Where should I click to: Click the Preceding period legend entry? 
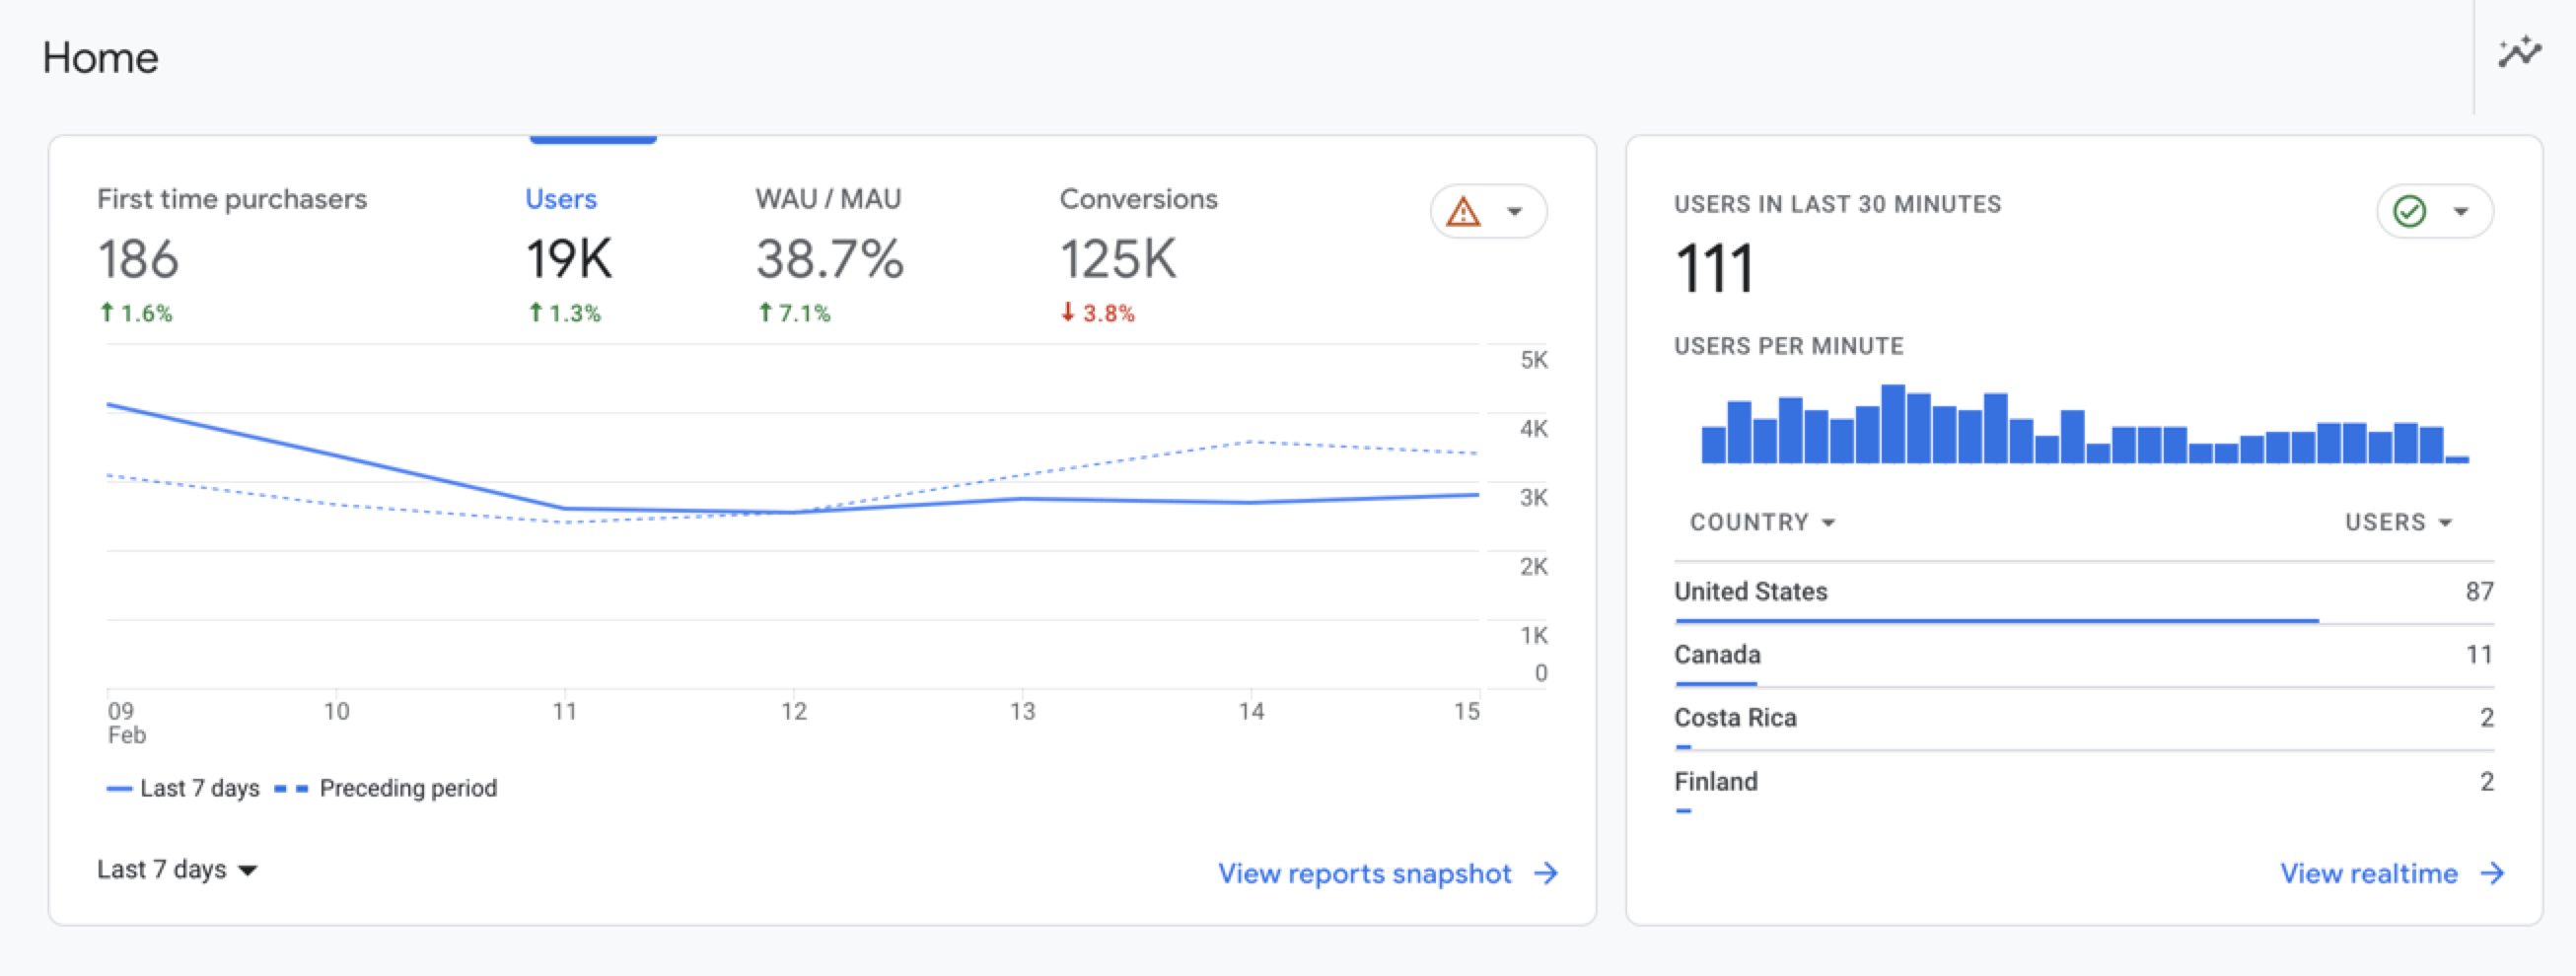coord(386,788)
